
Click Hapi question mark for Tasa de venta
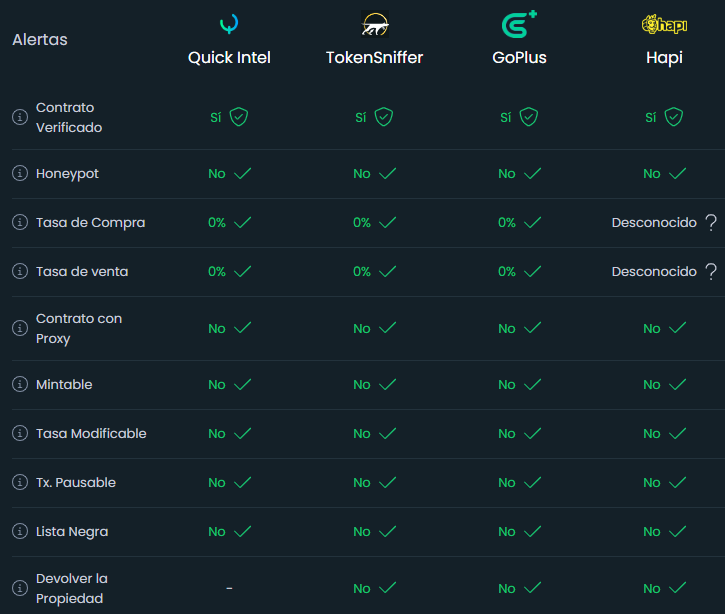pos(711,271)
